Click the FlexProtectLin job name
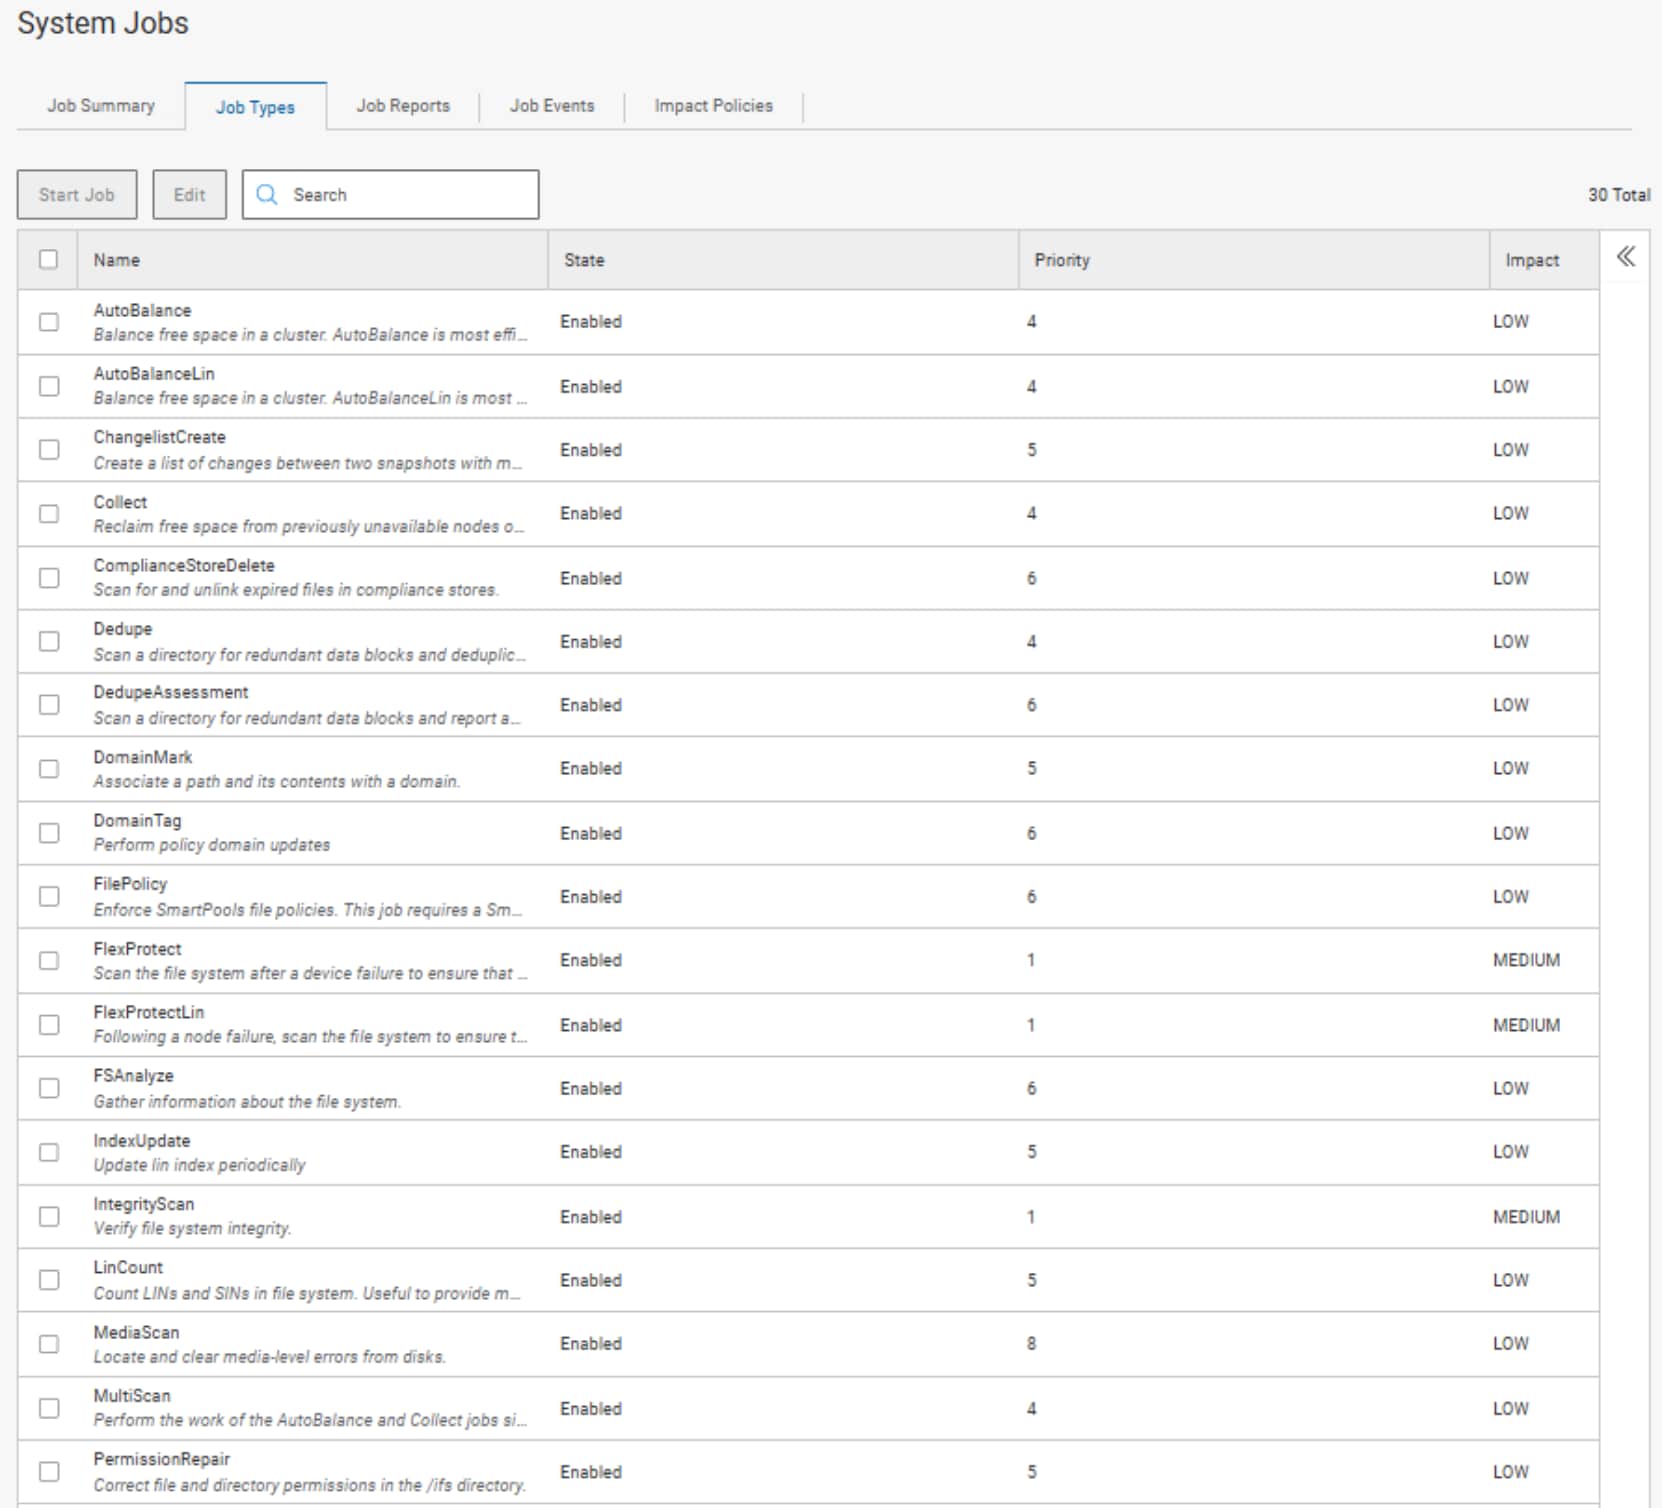Screen dimensions: 1662x1508 pyautogui.click(x=148, y=1012)
